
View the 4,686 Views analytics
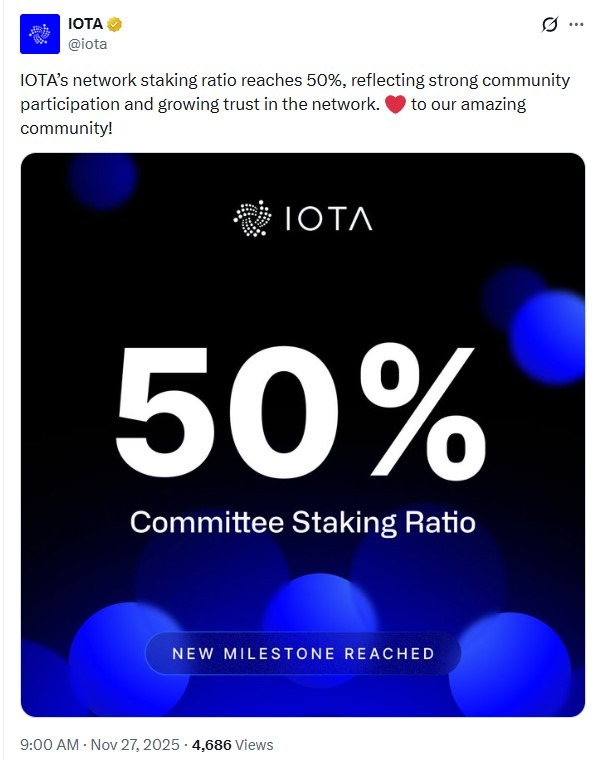(x=232, y=744)
